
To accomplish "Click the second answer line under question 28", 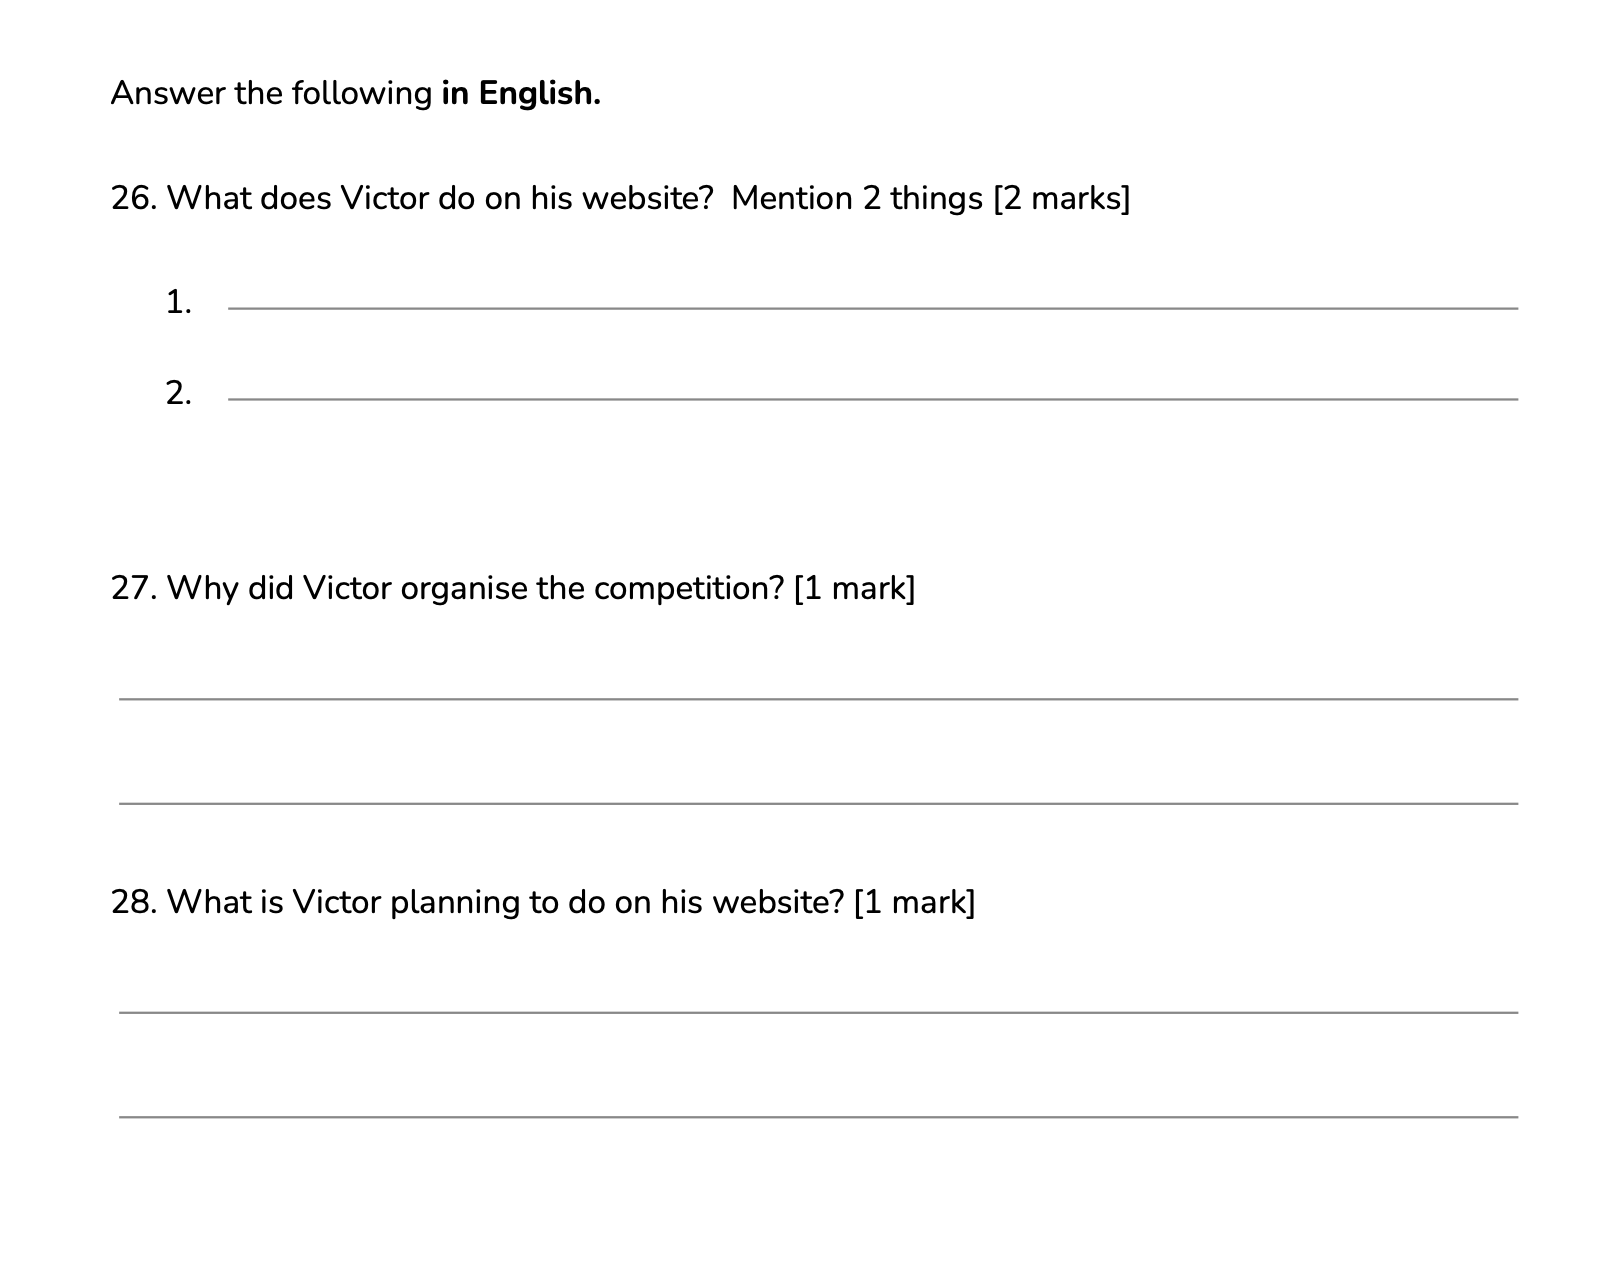I will (x=818, y=1115).
